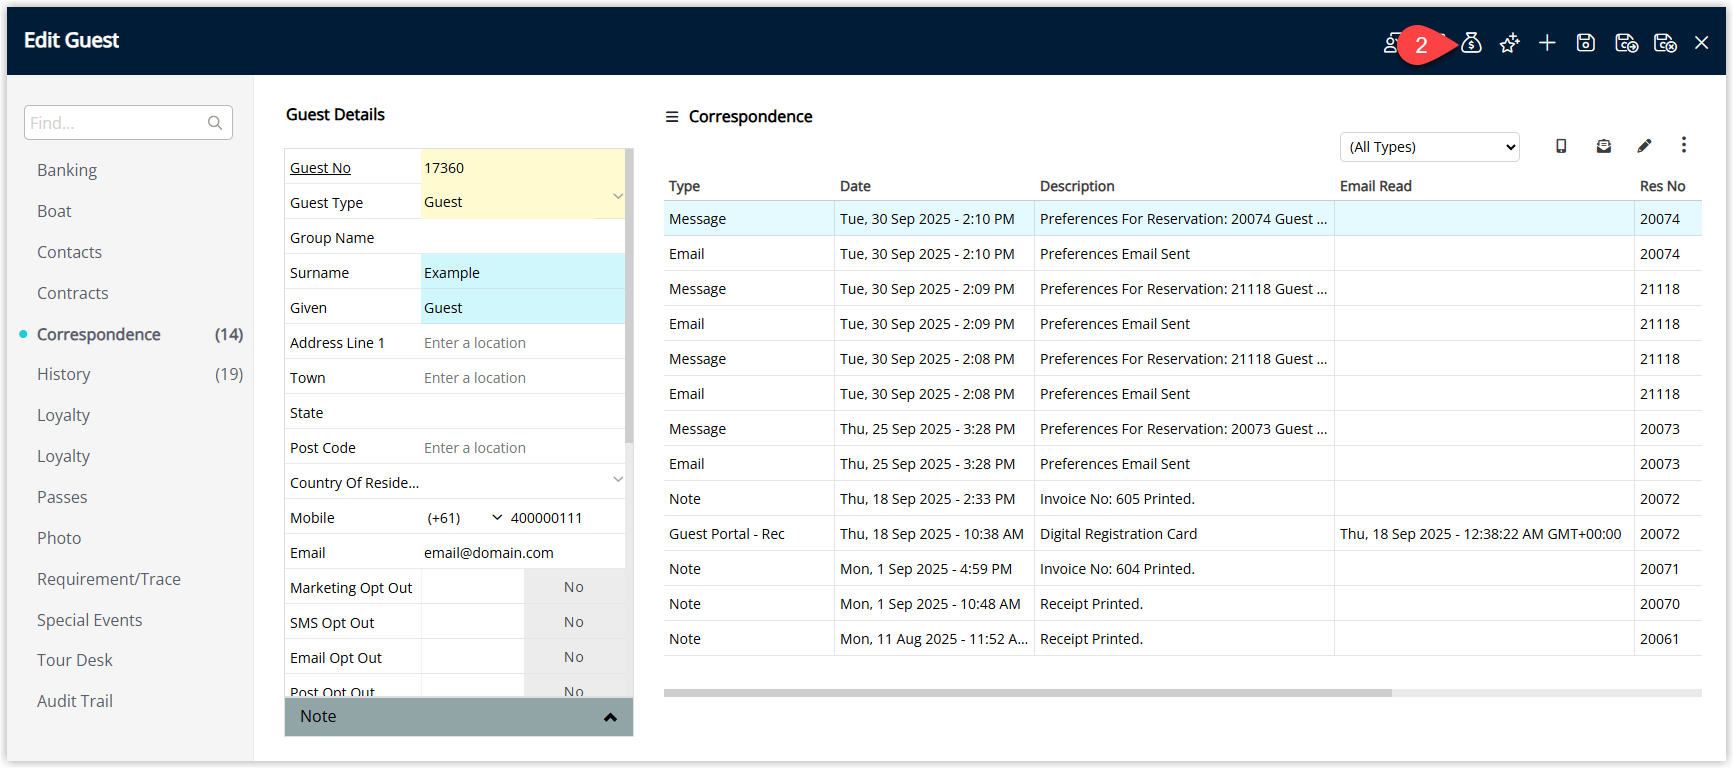Click the State input field
The width and height of the screenshot is (1734, 769).
coord(523,412)
